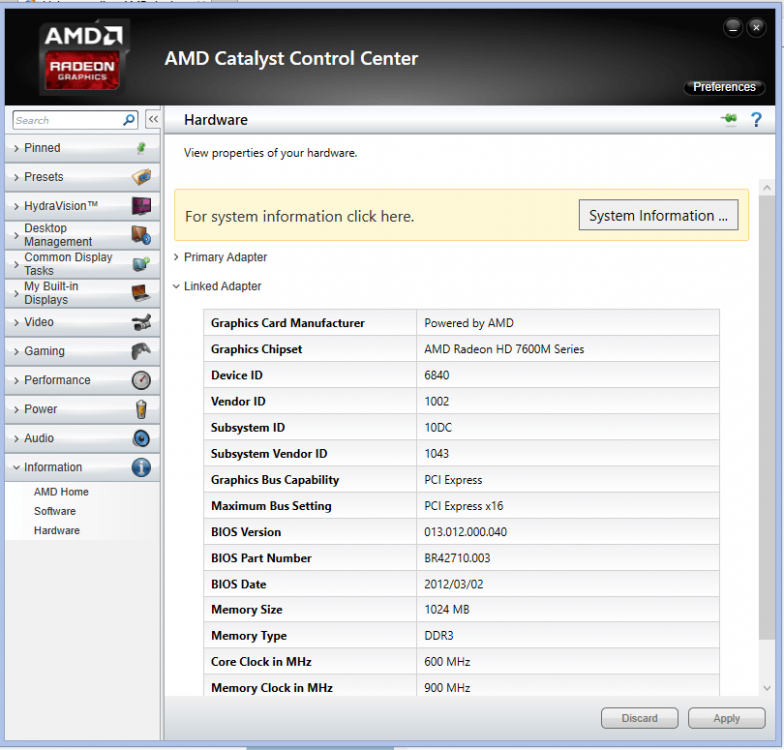Select the Memory Clock value '900 MHz'
The width and height of the screenshot is (784, 750).
coord(447,688)
